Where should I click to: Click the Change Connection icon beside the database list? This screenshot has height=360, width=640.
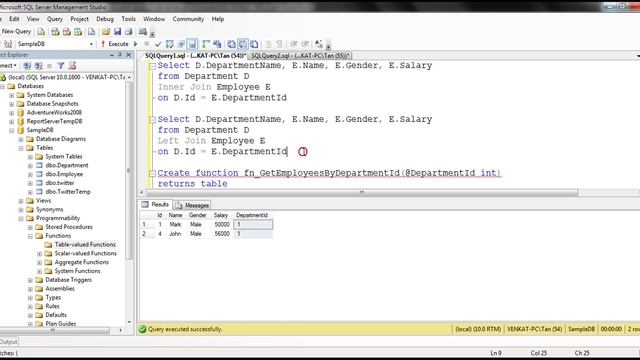(8, 44)
